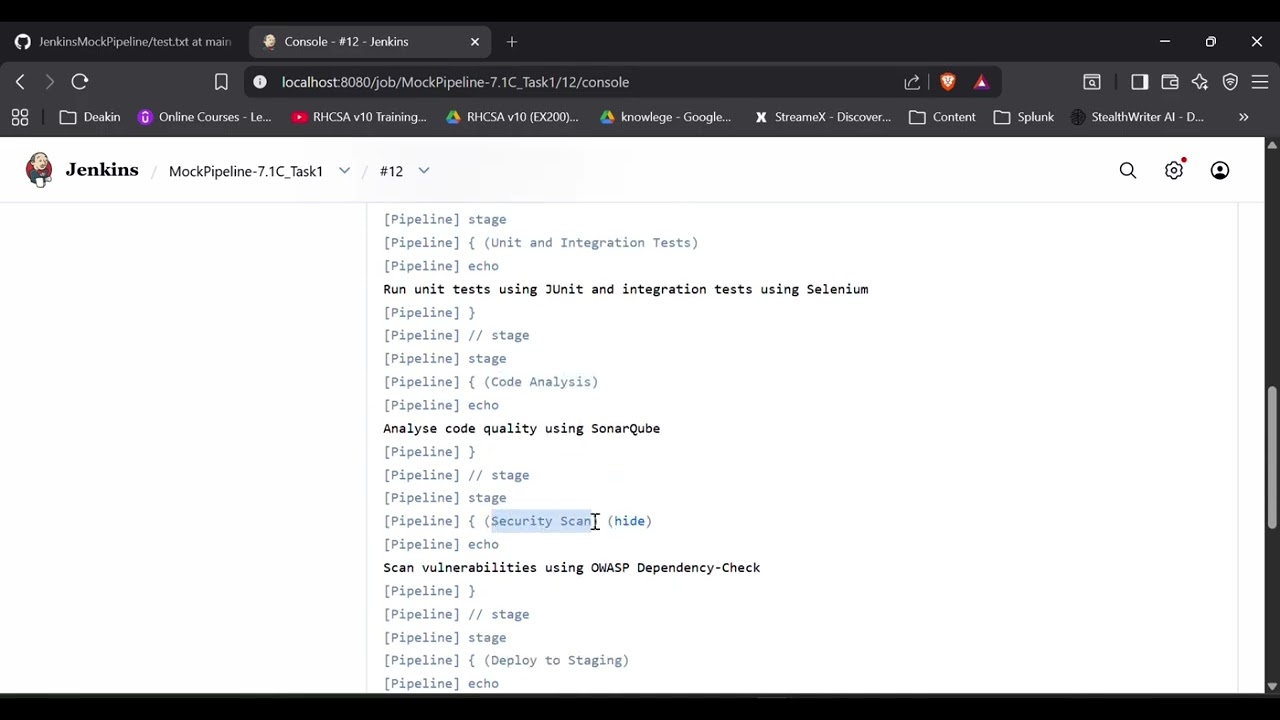
Task: Open bookmarks apps grid icon
Action: tap(20, 117)
